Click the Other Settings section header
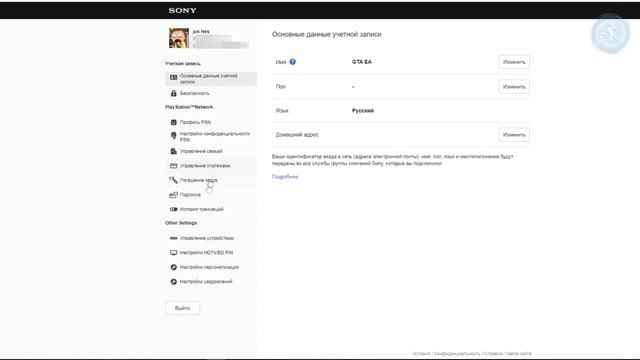The height and width of the screenshot is (360, 640). (181, 223)
